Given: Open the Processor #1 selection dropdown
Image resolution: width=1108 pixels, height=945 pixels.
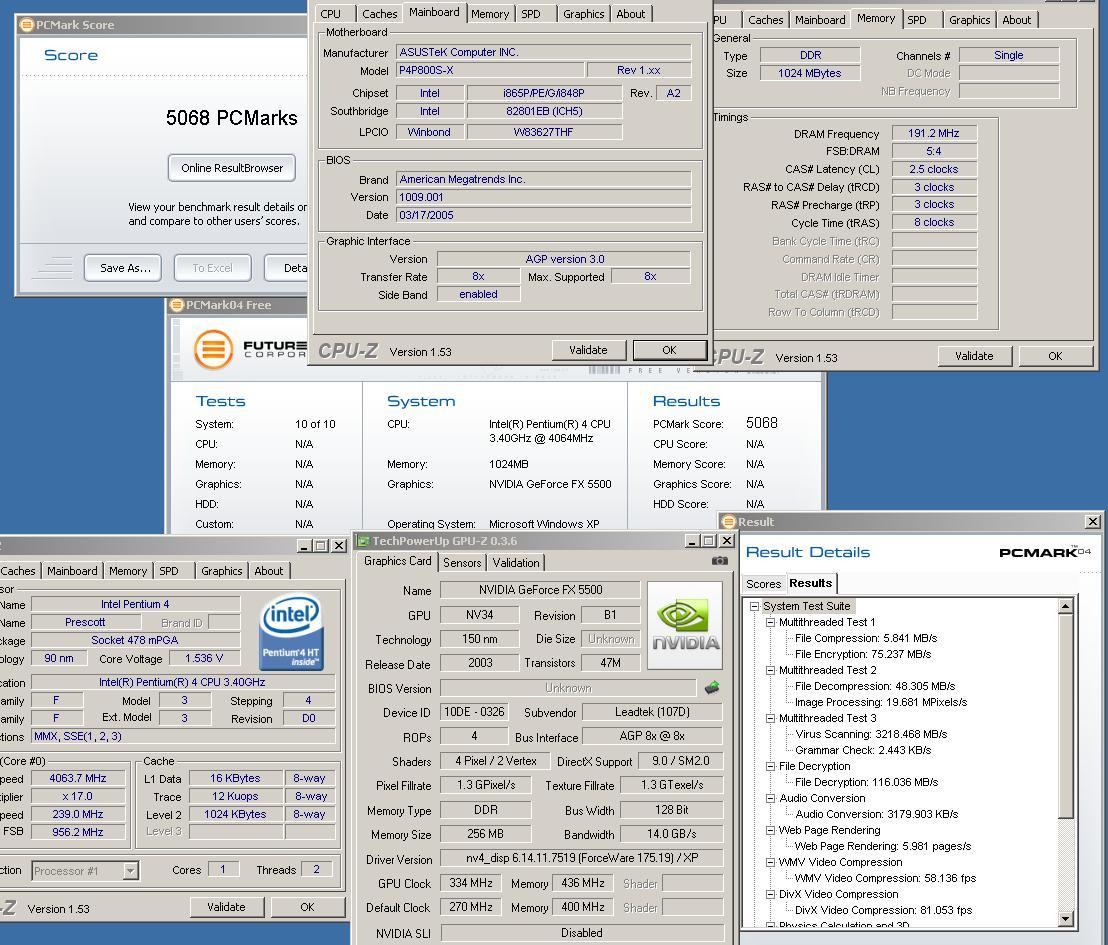Looking at the screenshot, I should [x=130, y=871].
